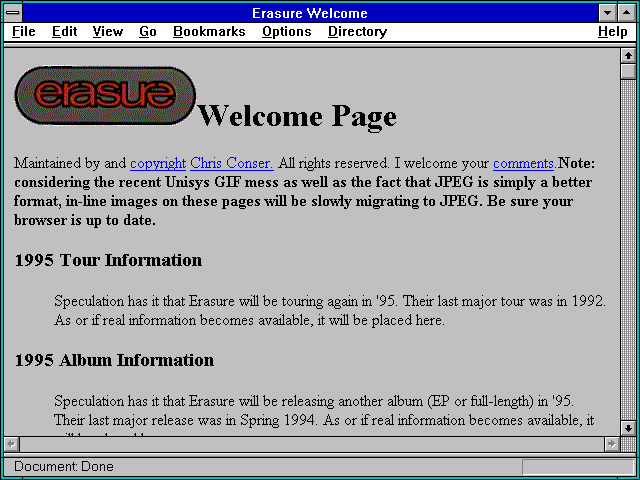
Task: Click the 'Document: Done' status text
Action: pyautogui.click(x=64, y=466)
